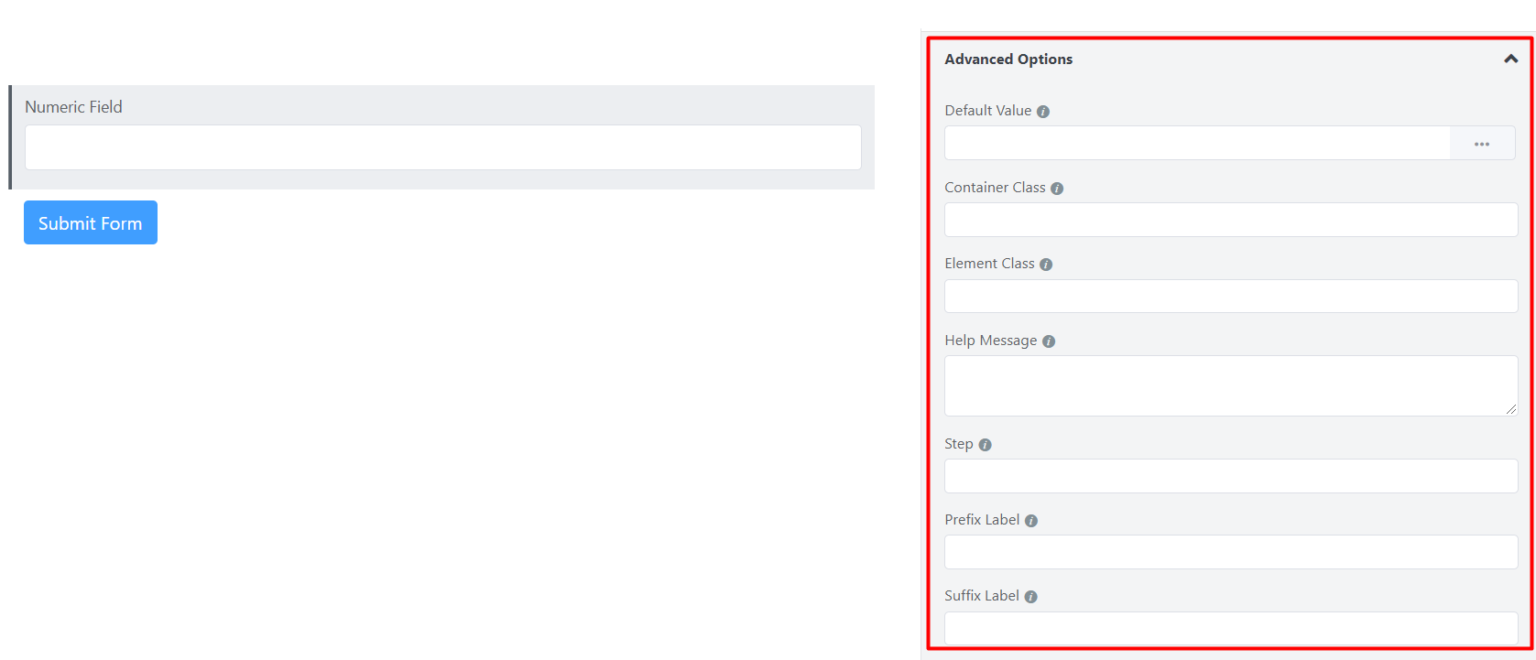Click the Default Value info icon

[x=1043, y=111]
